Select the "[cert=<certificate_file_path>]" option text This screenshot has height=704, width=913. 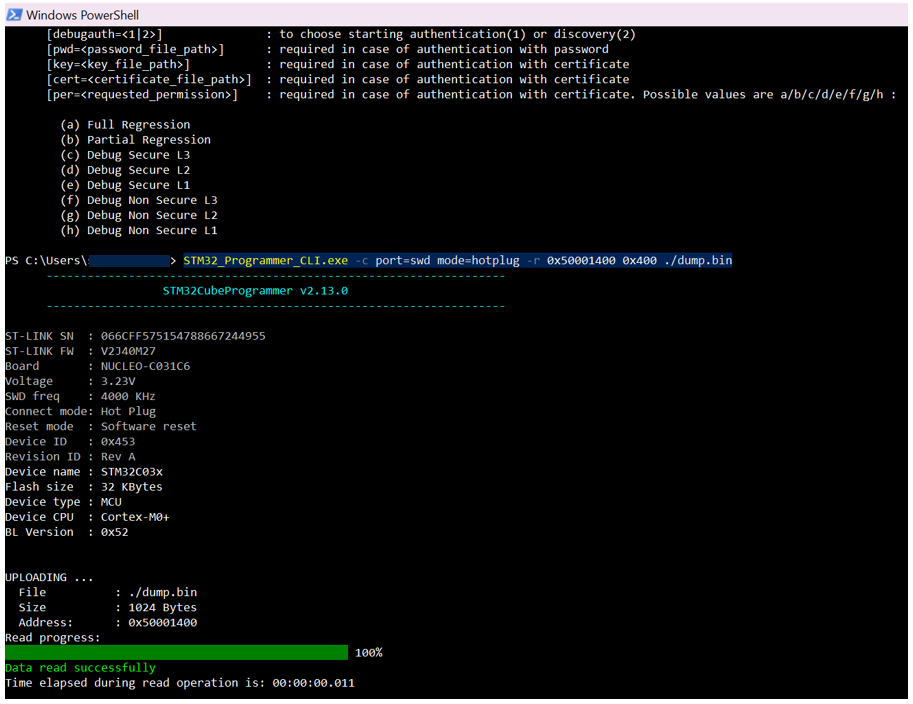(149, 80)
